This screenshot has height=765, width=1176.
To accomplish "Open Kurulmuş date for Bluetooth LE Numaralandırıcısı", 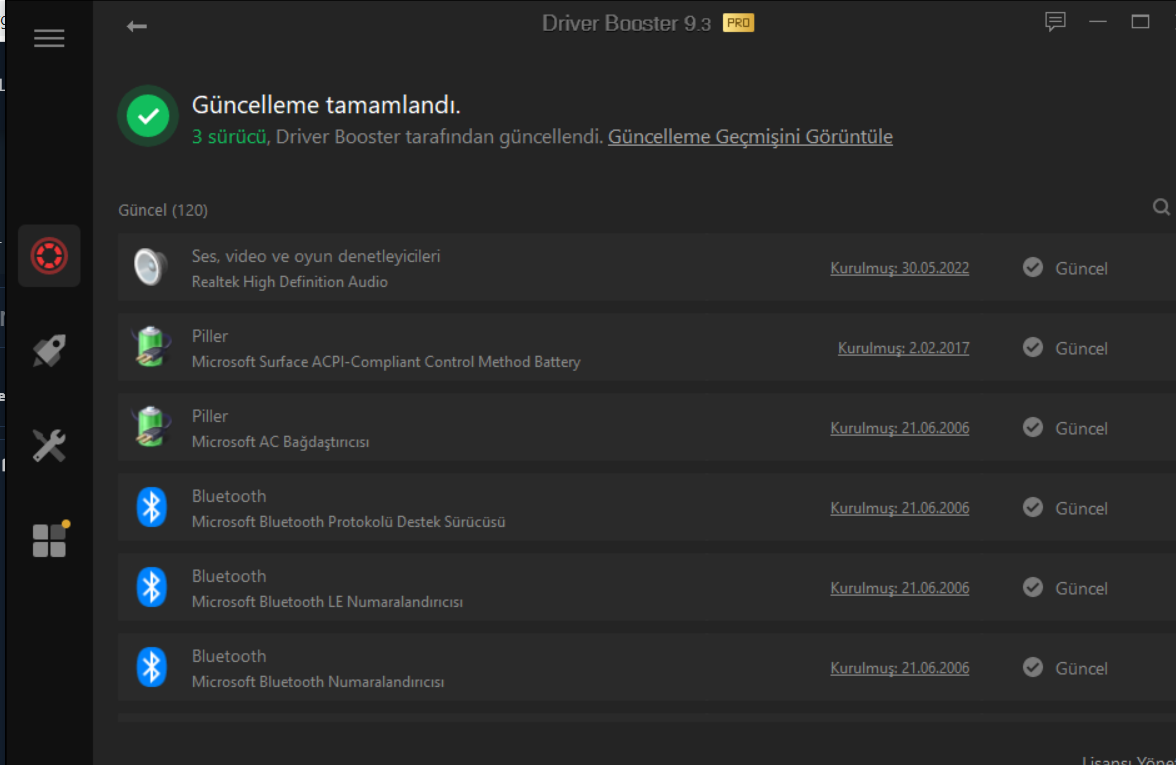I will tap(899, 588).
